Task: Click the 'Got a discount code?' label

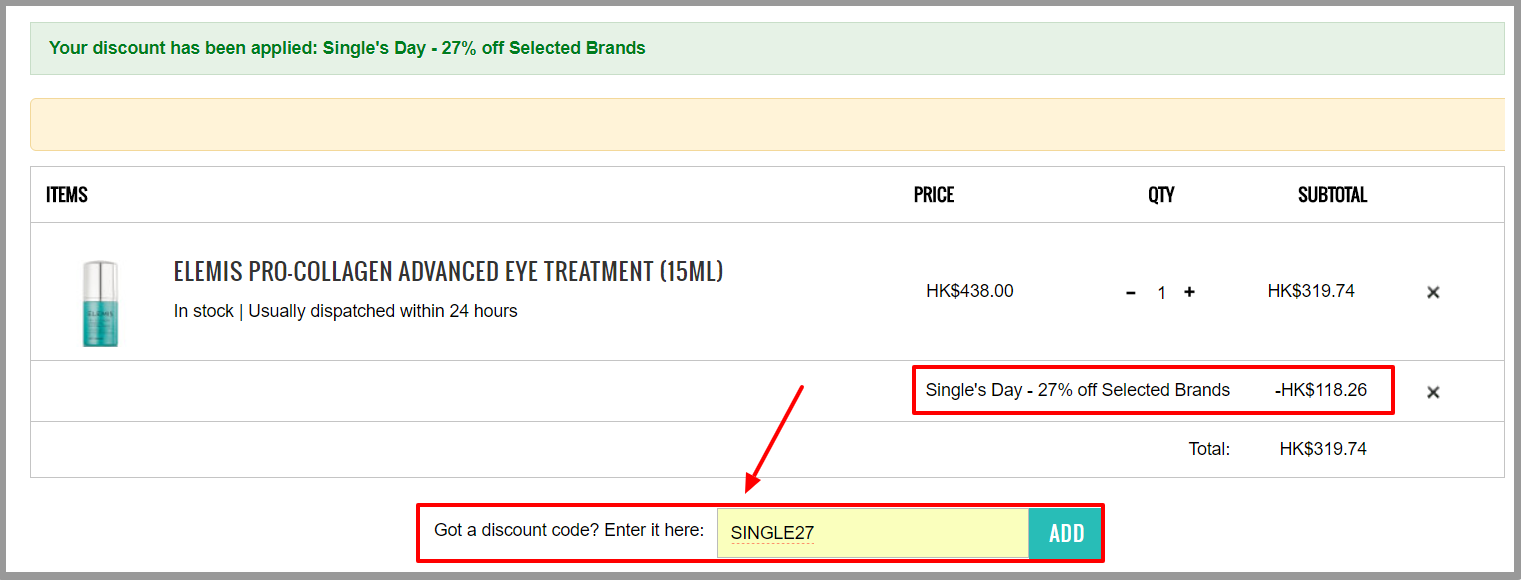Action: pyautogui.click(x=569, y=530)
